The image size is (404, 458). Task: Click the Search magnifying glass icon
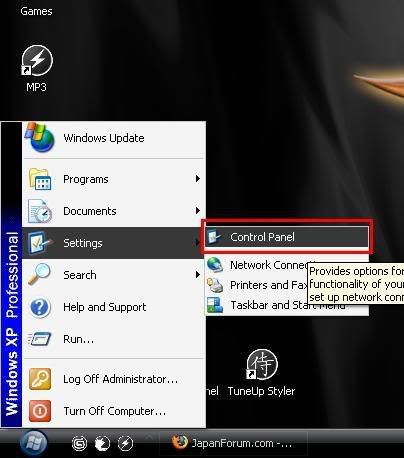40,274
